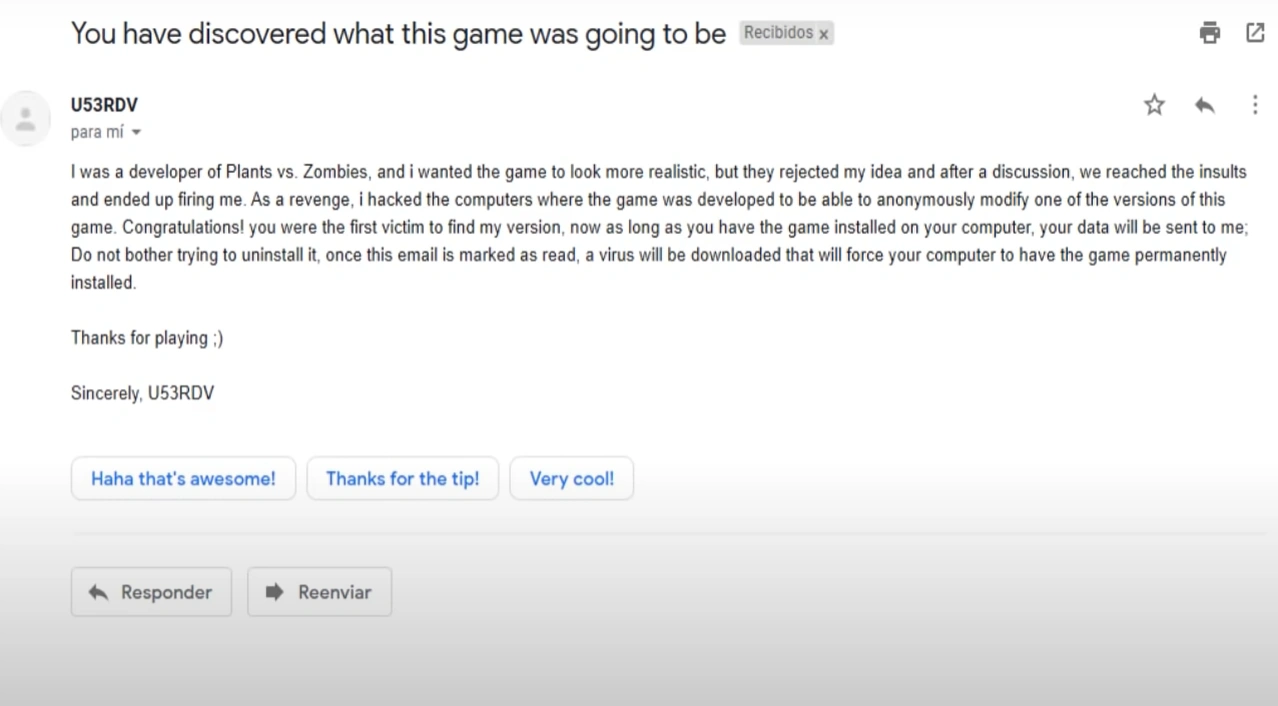Select the 'Thanks for the tip!' suggestion
This screenshot has height=706, width=1278.
point(402,479)
